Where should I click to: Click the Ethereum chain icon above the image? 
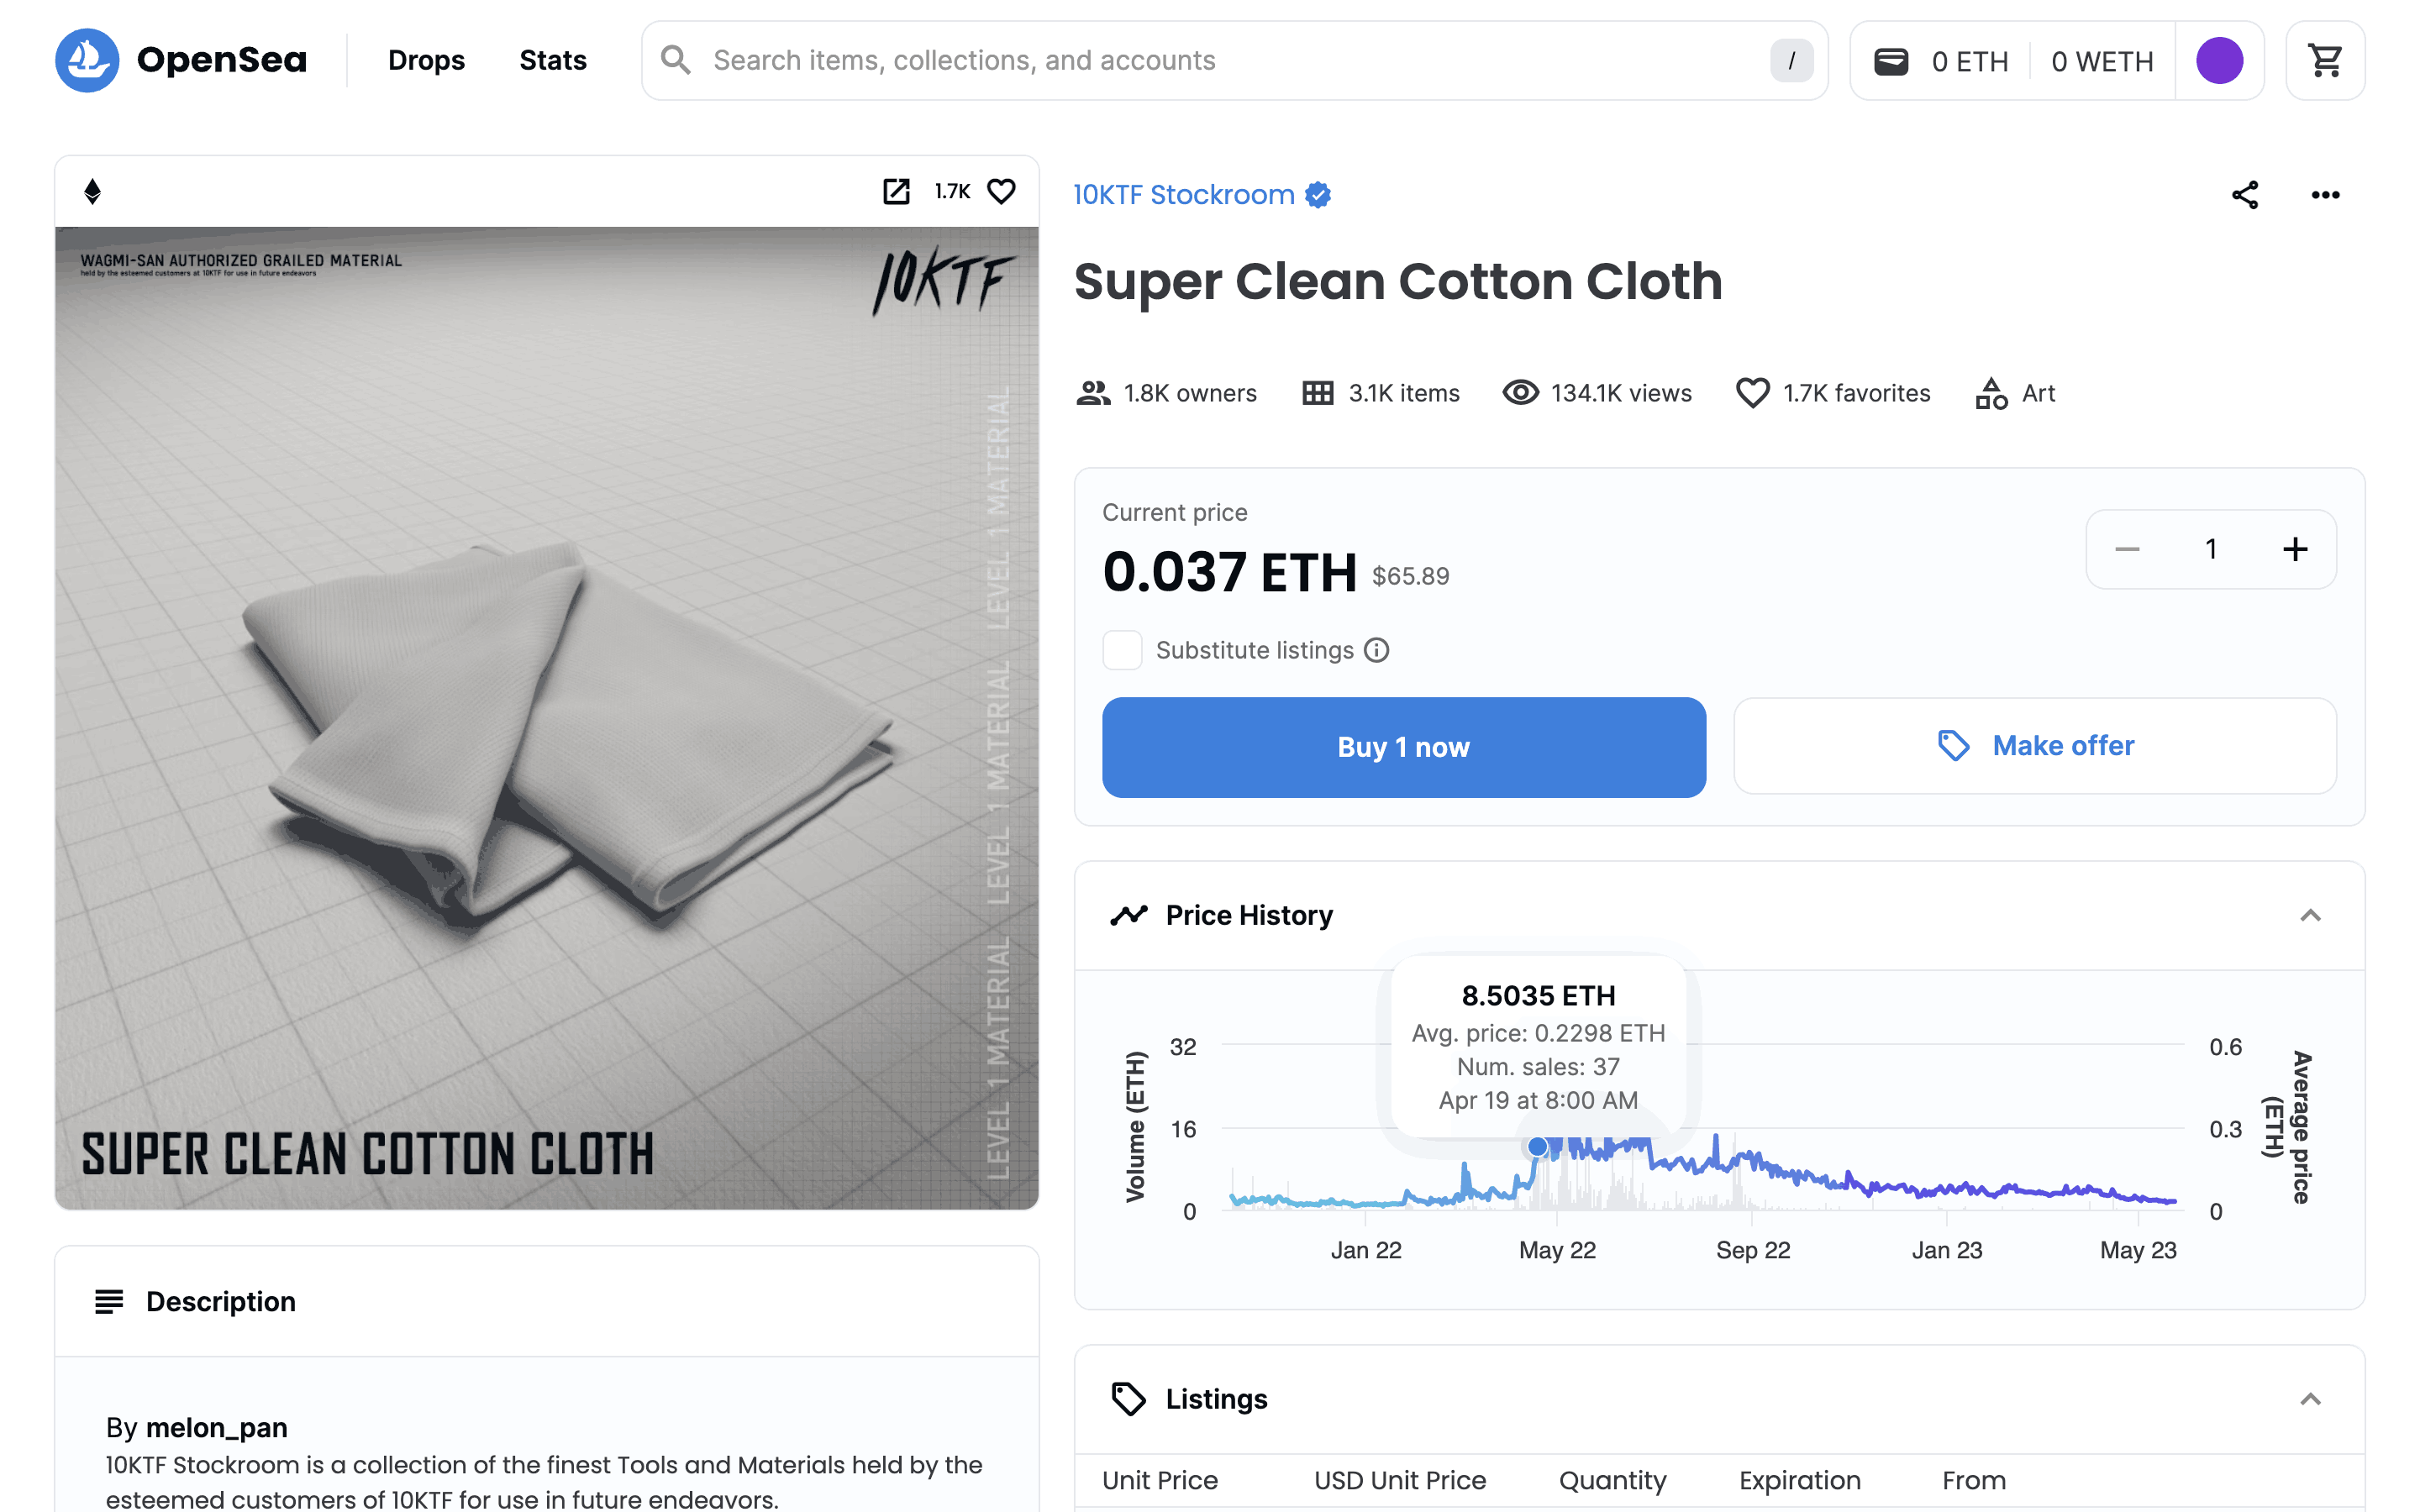(92, 191)
